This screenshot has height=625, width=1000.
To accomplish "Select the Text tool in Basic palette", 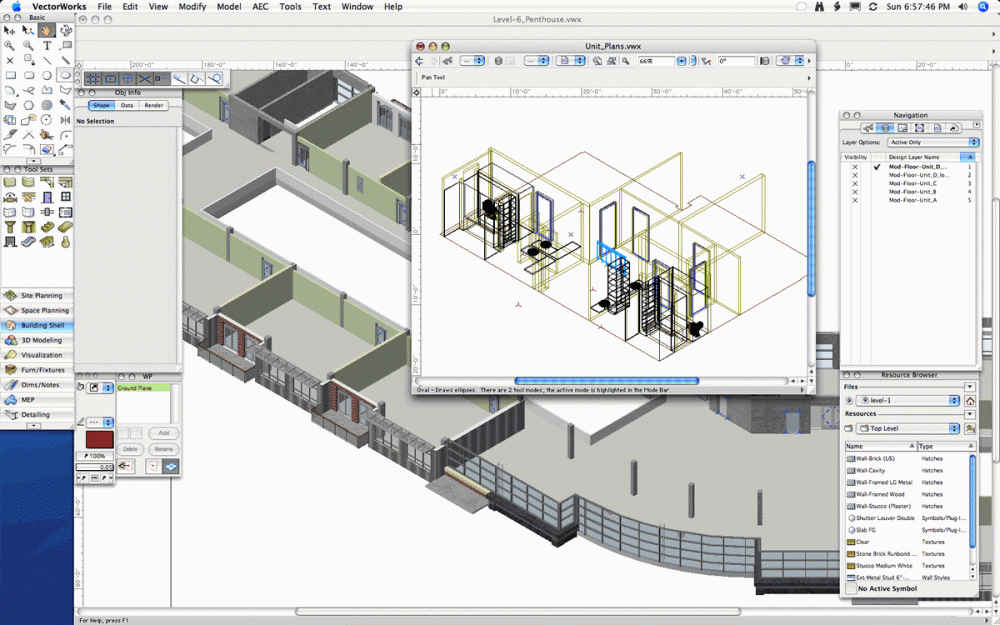I will coord(47,46).
